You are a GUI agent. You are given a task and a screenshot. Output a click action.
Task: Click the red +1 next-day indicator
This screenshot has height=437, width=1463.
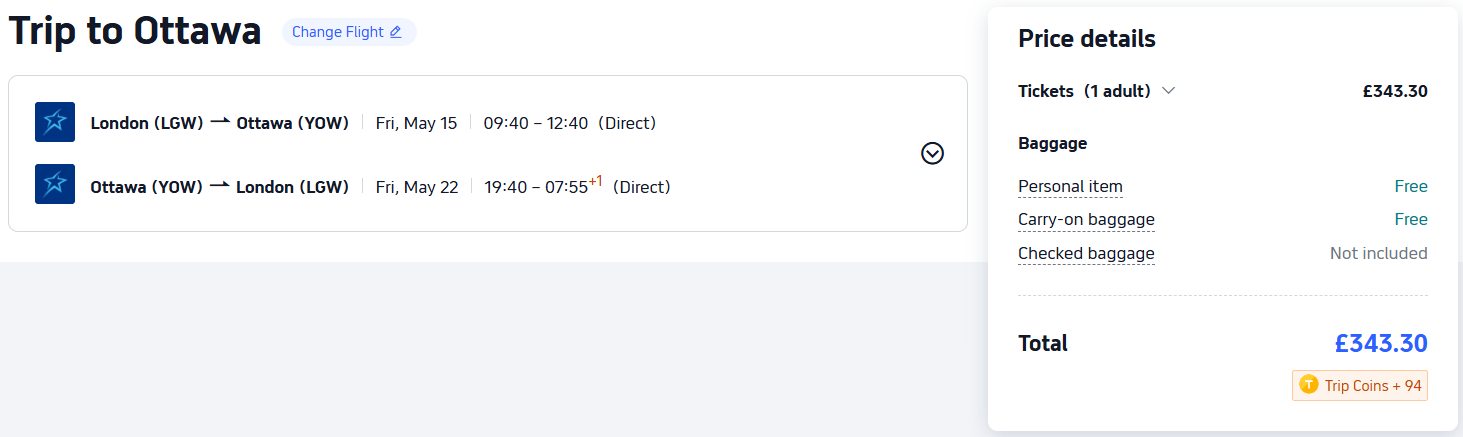point(595,181)
